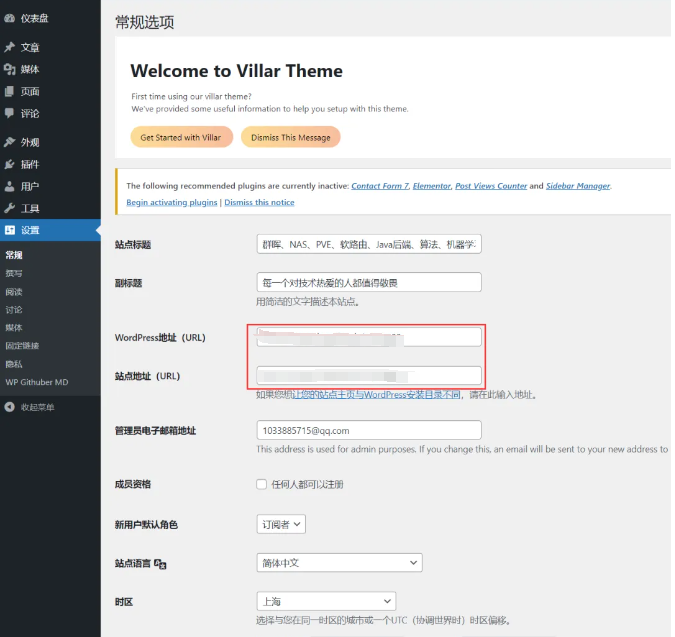Select 讨论 settings submenu
This screenshot has width=675, height=637.
tap(14, 309)
